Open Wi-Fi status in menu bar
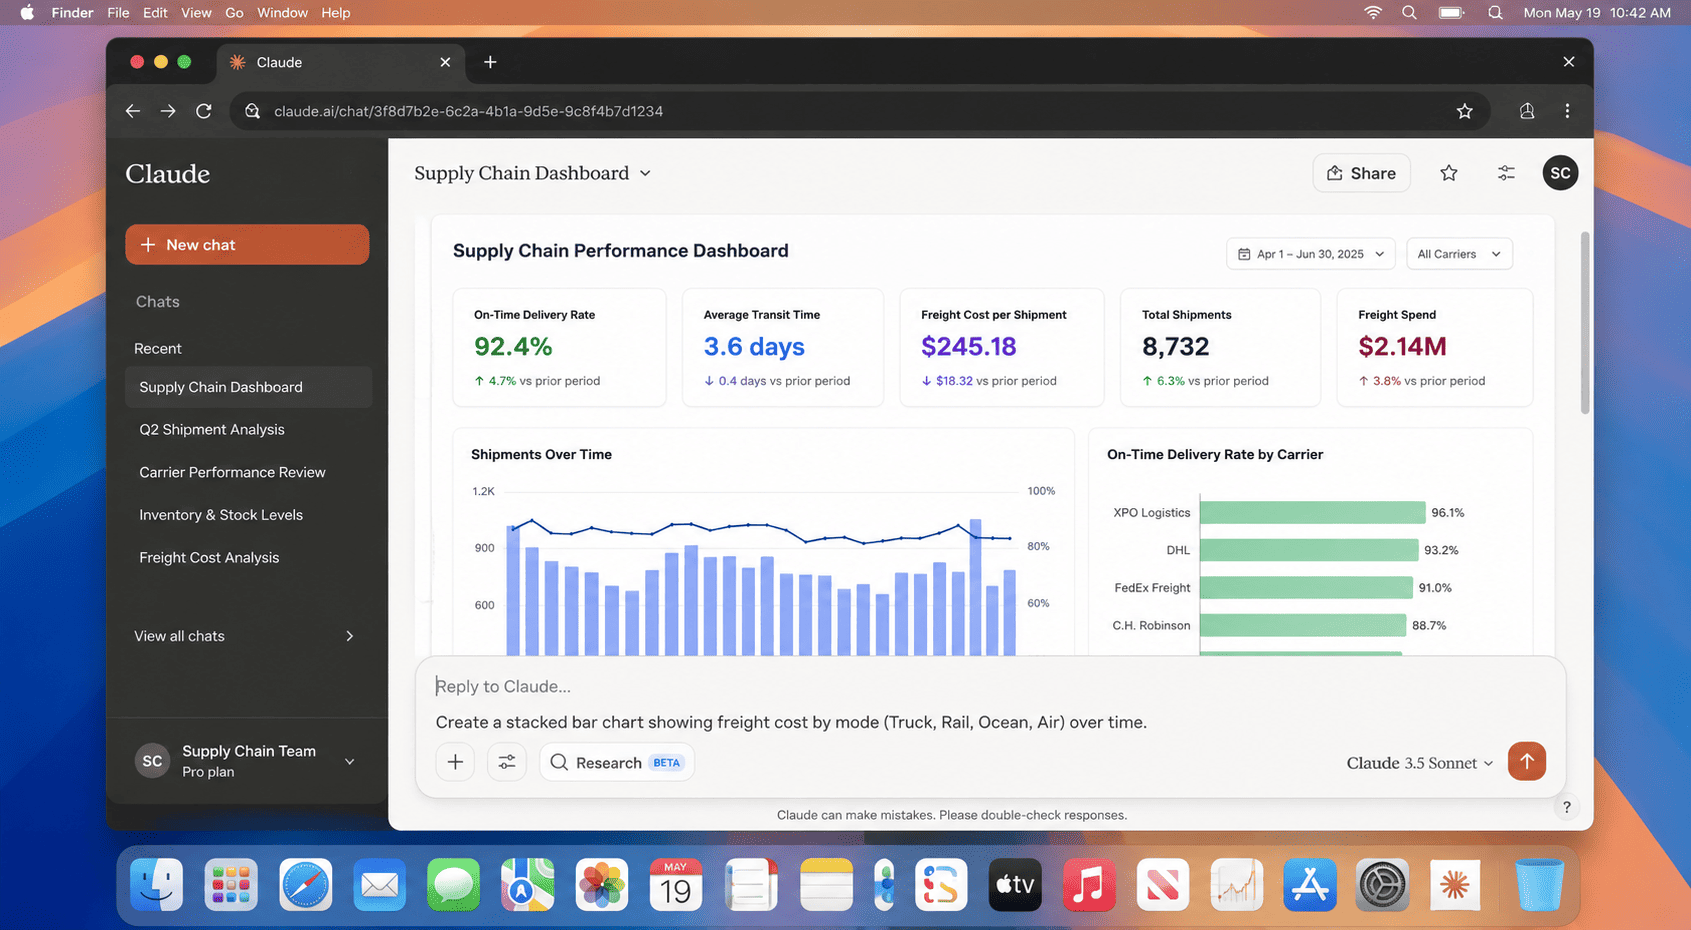Screen dimensions: 1691x930 pos(1373,13)
